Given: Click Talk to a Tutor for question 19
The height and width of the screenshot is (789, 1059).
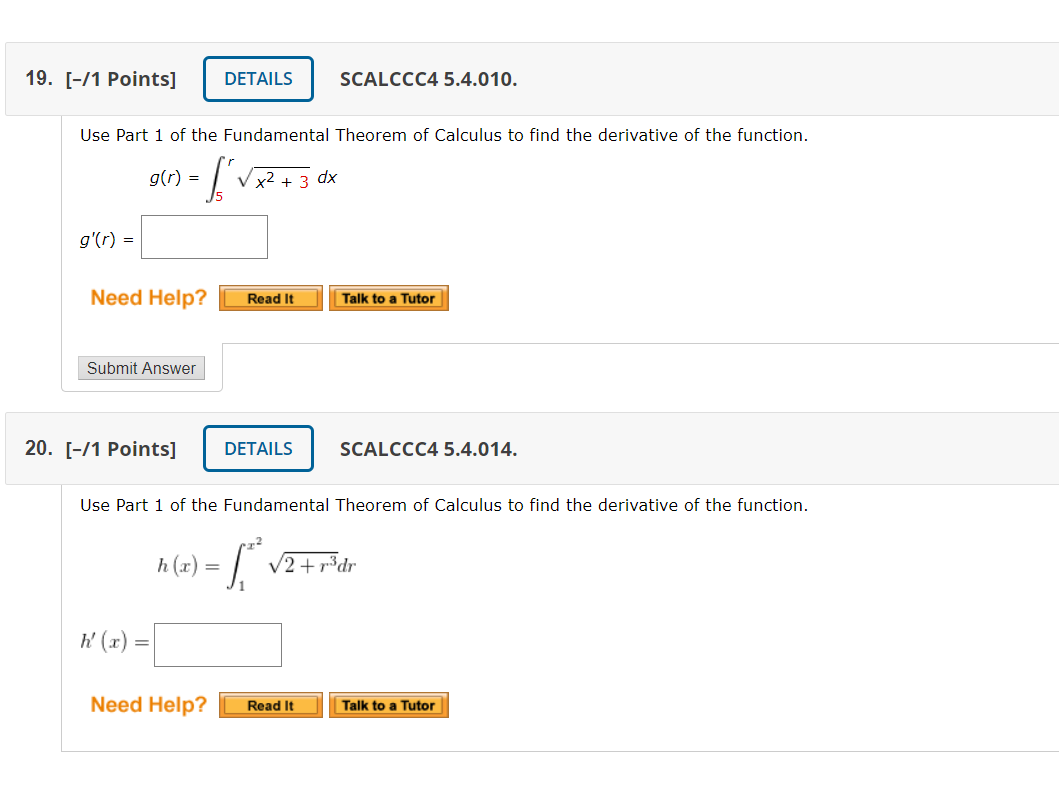Looking at the screenshot, I should (x=388, y=297).
